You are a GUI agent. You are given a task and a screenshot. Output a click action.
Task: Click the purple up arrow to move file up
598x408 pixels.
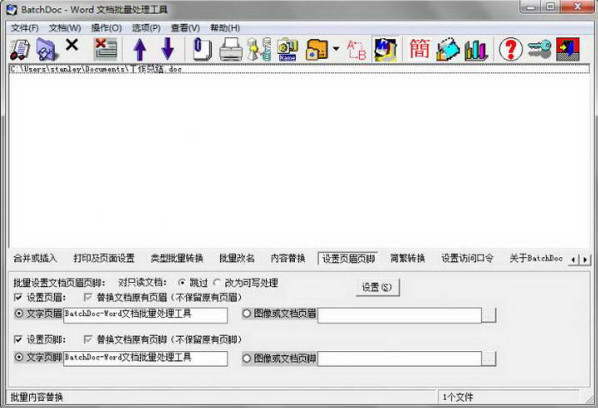coord(140,50)
